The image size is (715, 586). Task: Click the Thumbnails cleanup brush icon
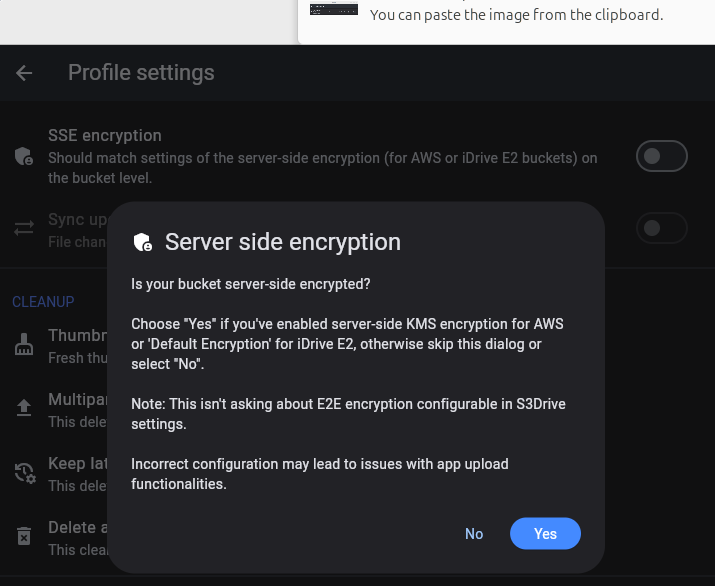[24, 344]
